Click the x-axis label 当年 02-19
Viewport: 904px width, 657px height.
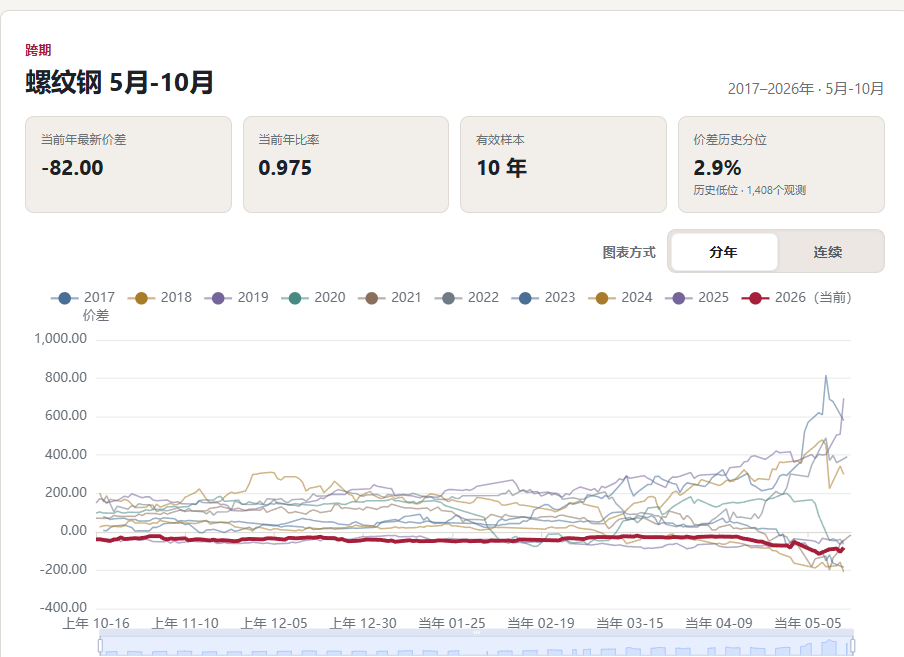click(x=541, y=624)
